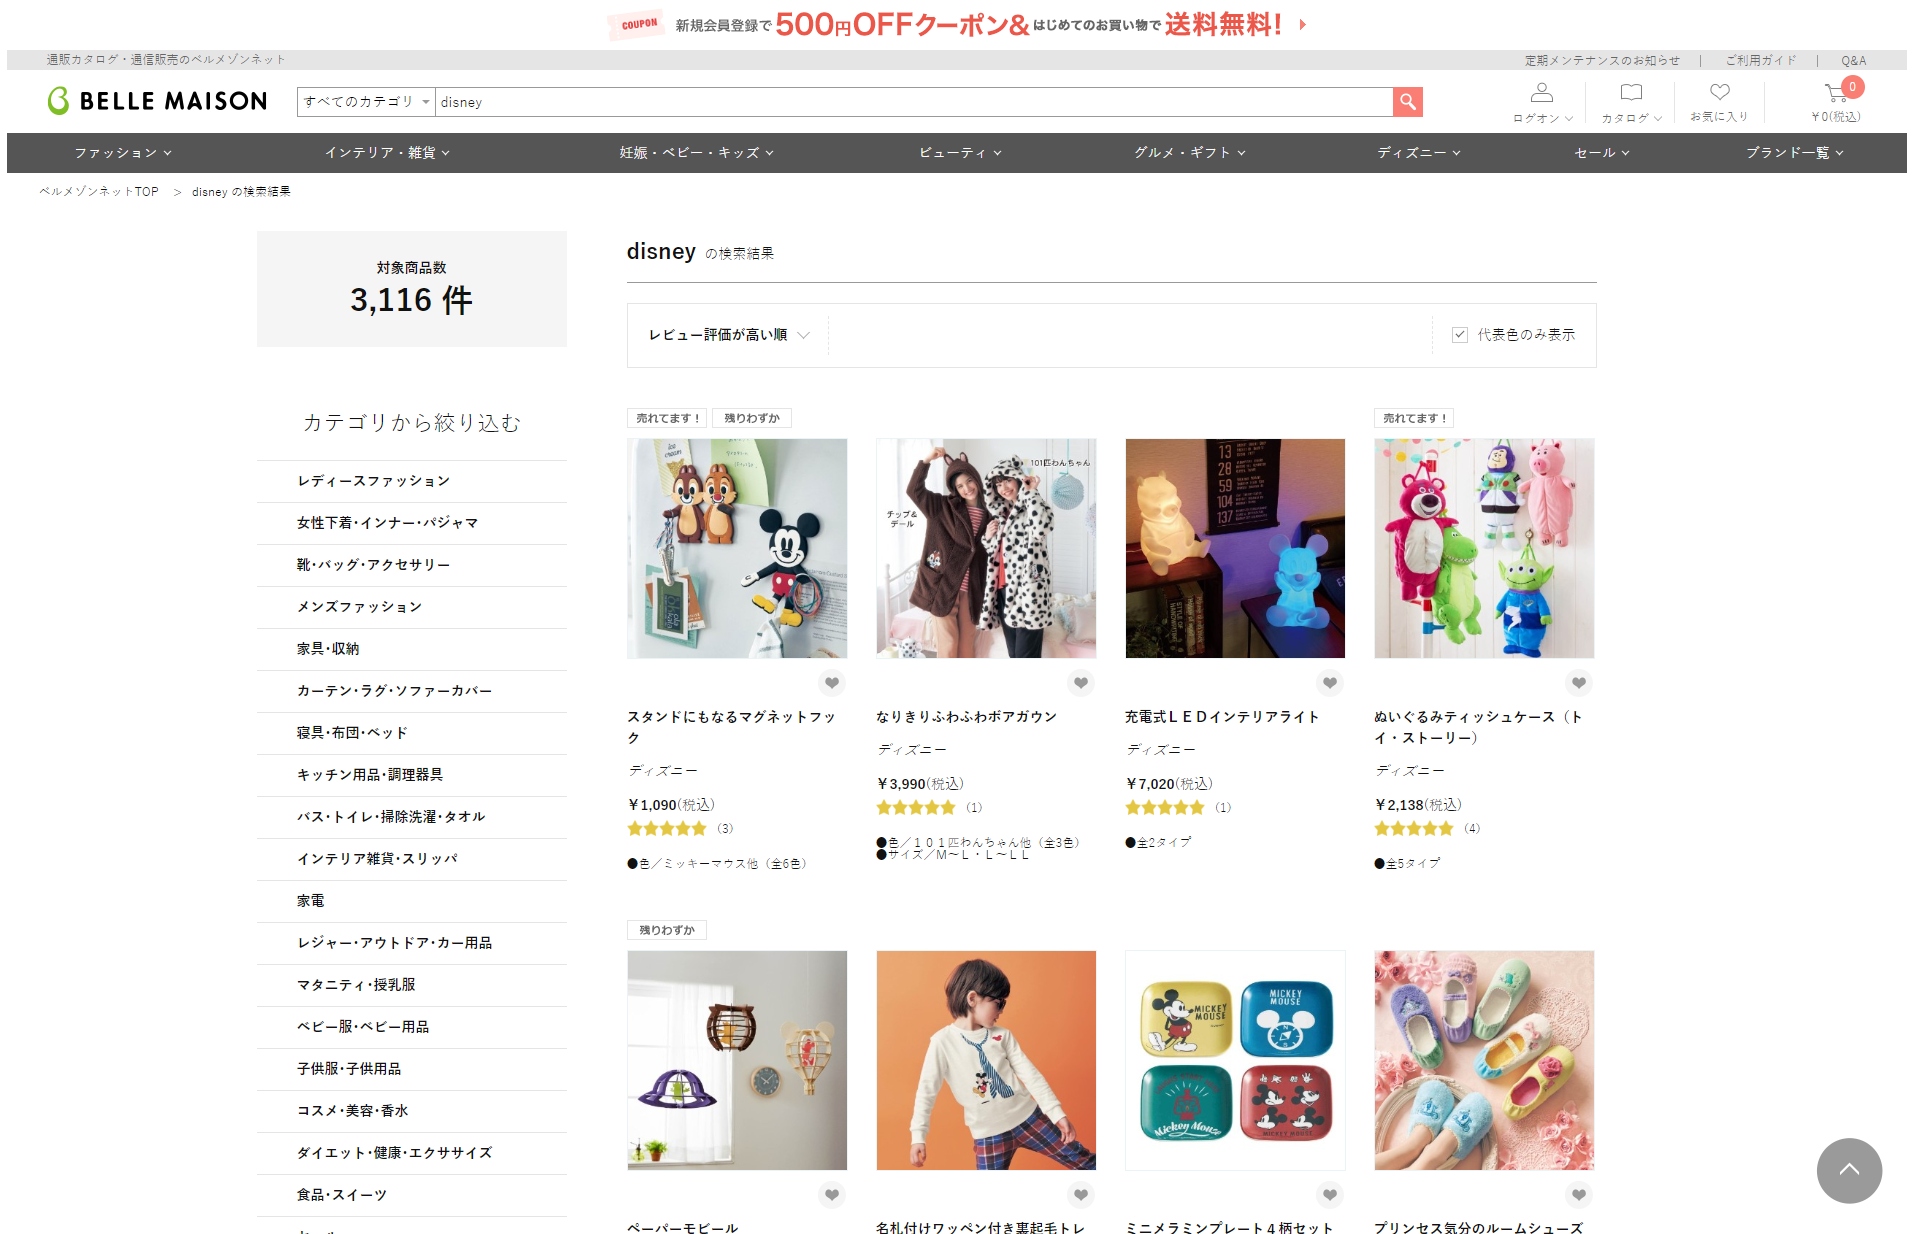This screenshot has height=1234, width=1913.
Task: Open the ディズニー menu in navigation bar
Action: tap(1418, 153)
